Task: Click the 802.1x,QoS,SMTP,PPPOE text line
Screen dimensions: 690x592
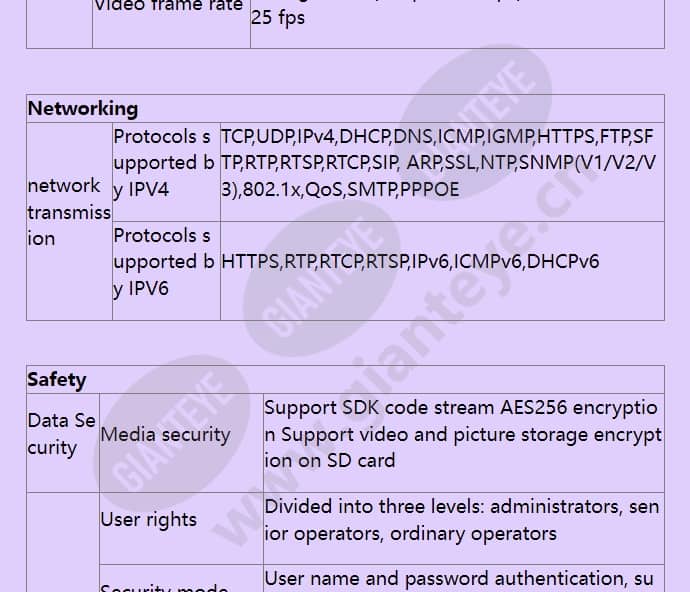Action: pos(340,190)
